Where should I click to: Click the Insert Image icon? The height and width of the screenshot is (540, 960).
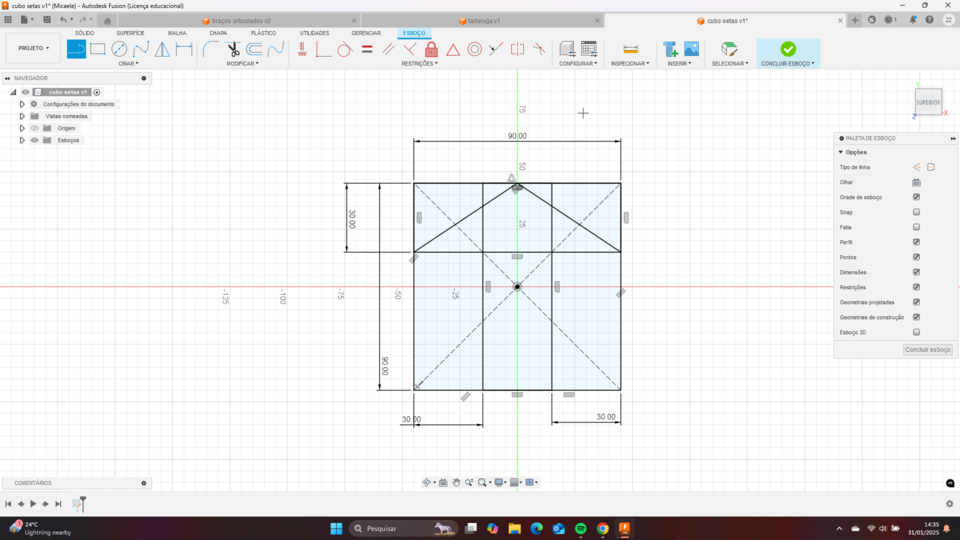(x=691, y=49)
